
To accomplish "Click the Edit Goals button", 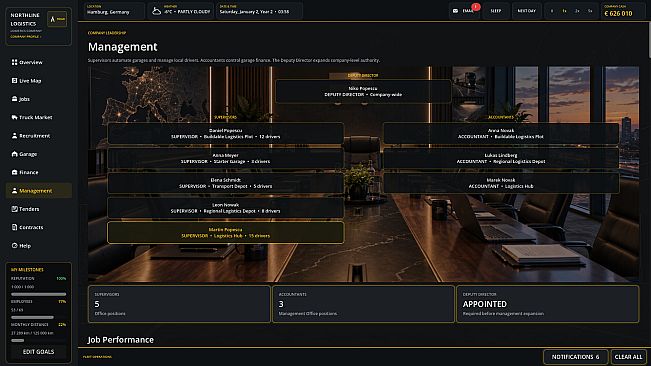I will [x=38, y=351].
